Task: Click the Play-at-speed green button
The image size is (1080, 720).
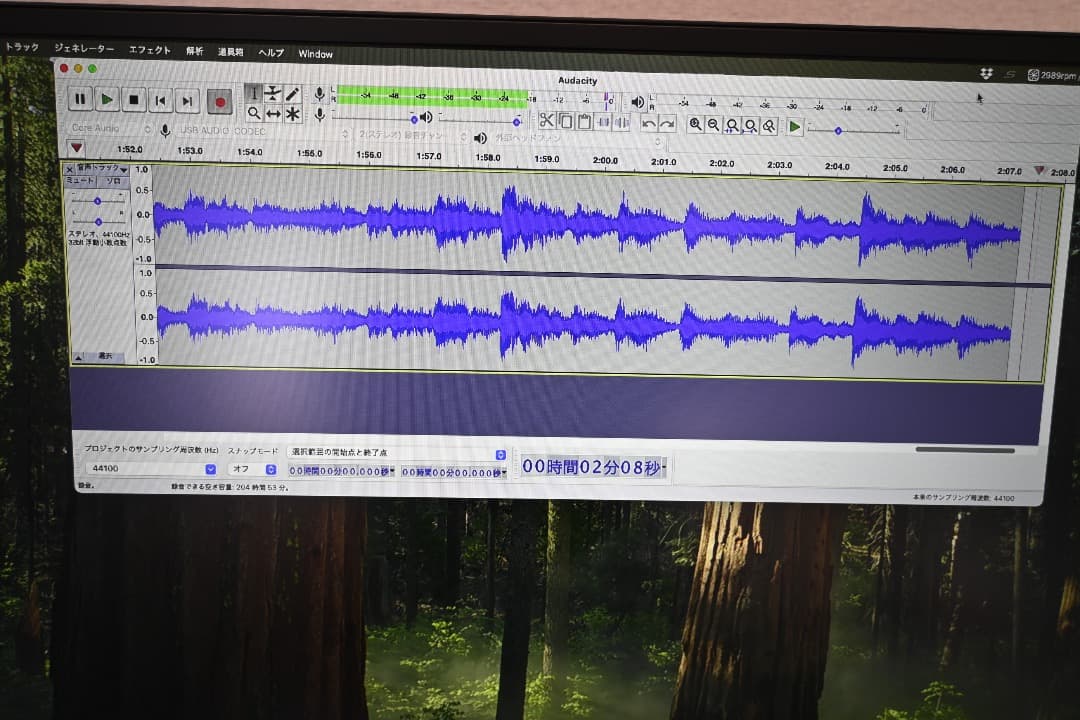Action: (x=794, y=126)
